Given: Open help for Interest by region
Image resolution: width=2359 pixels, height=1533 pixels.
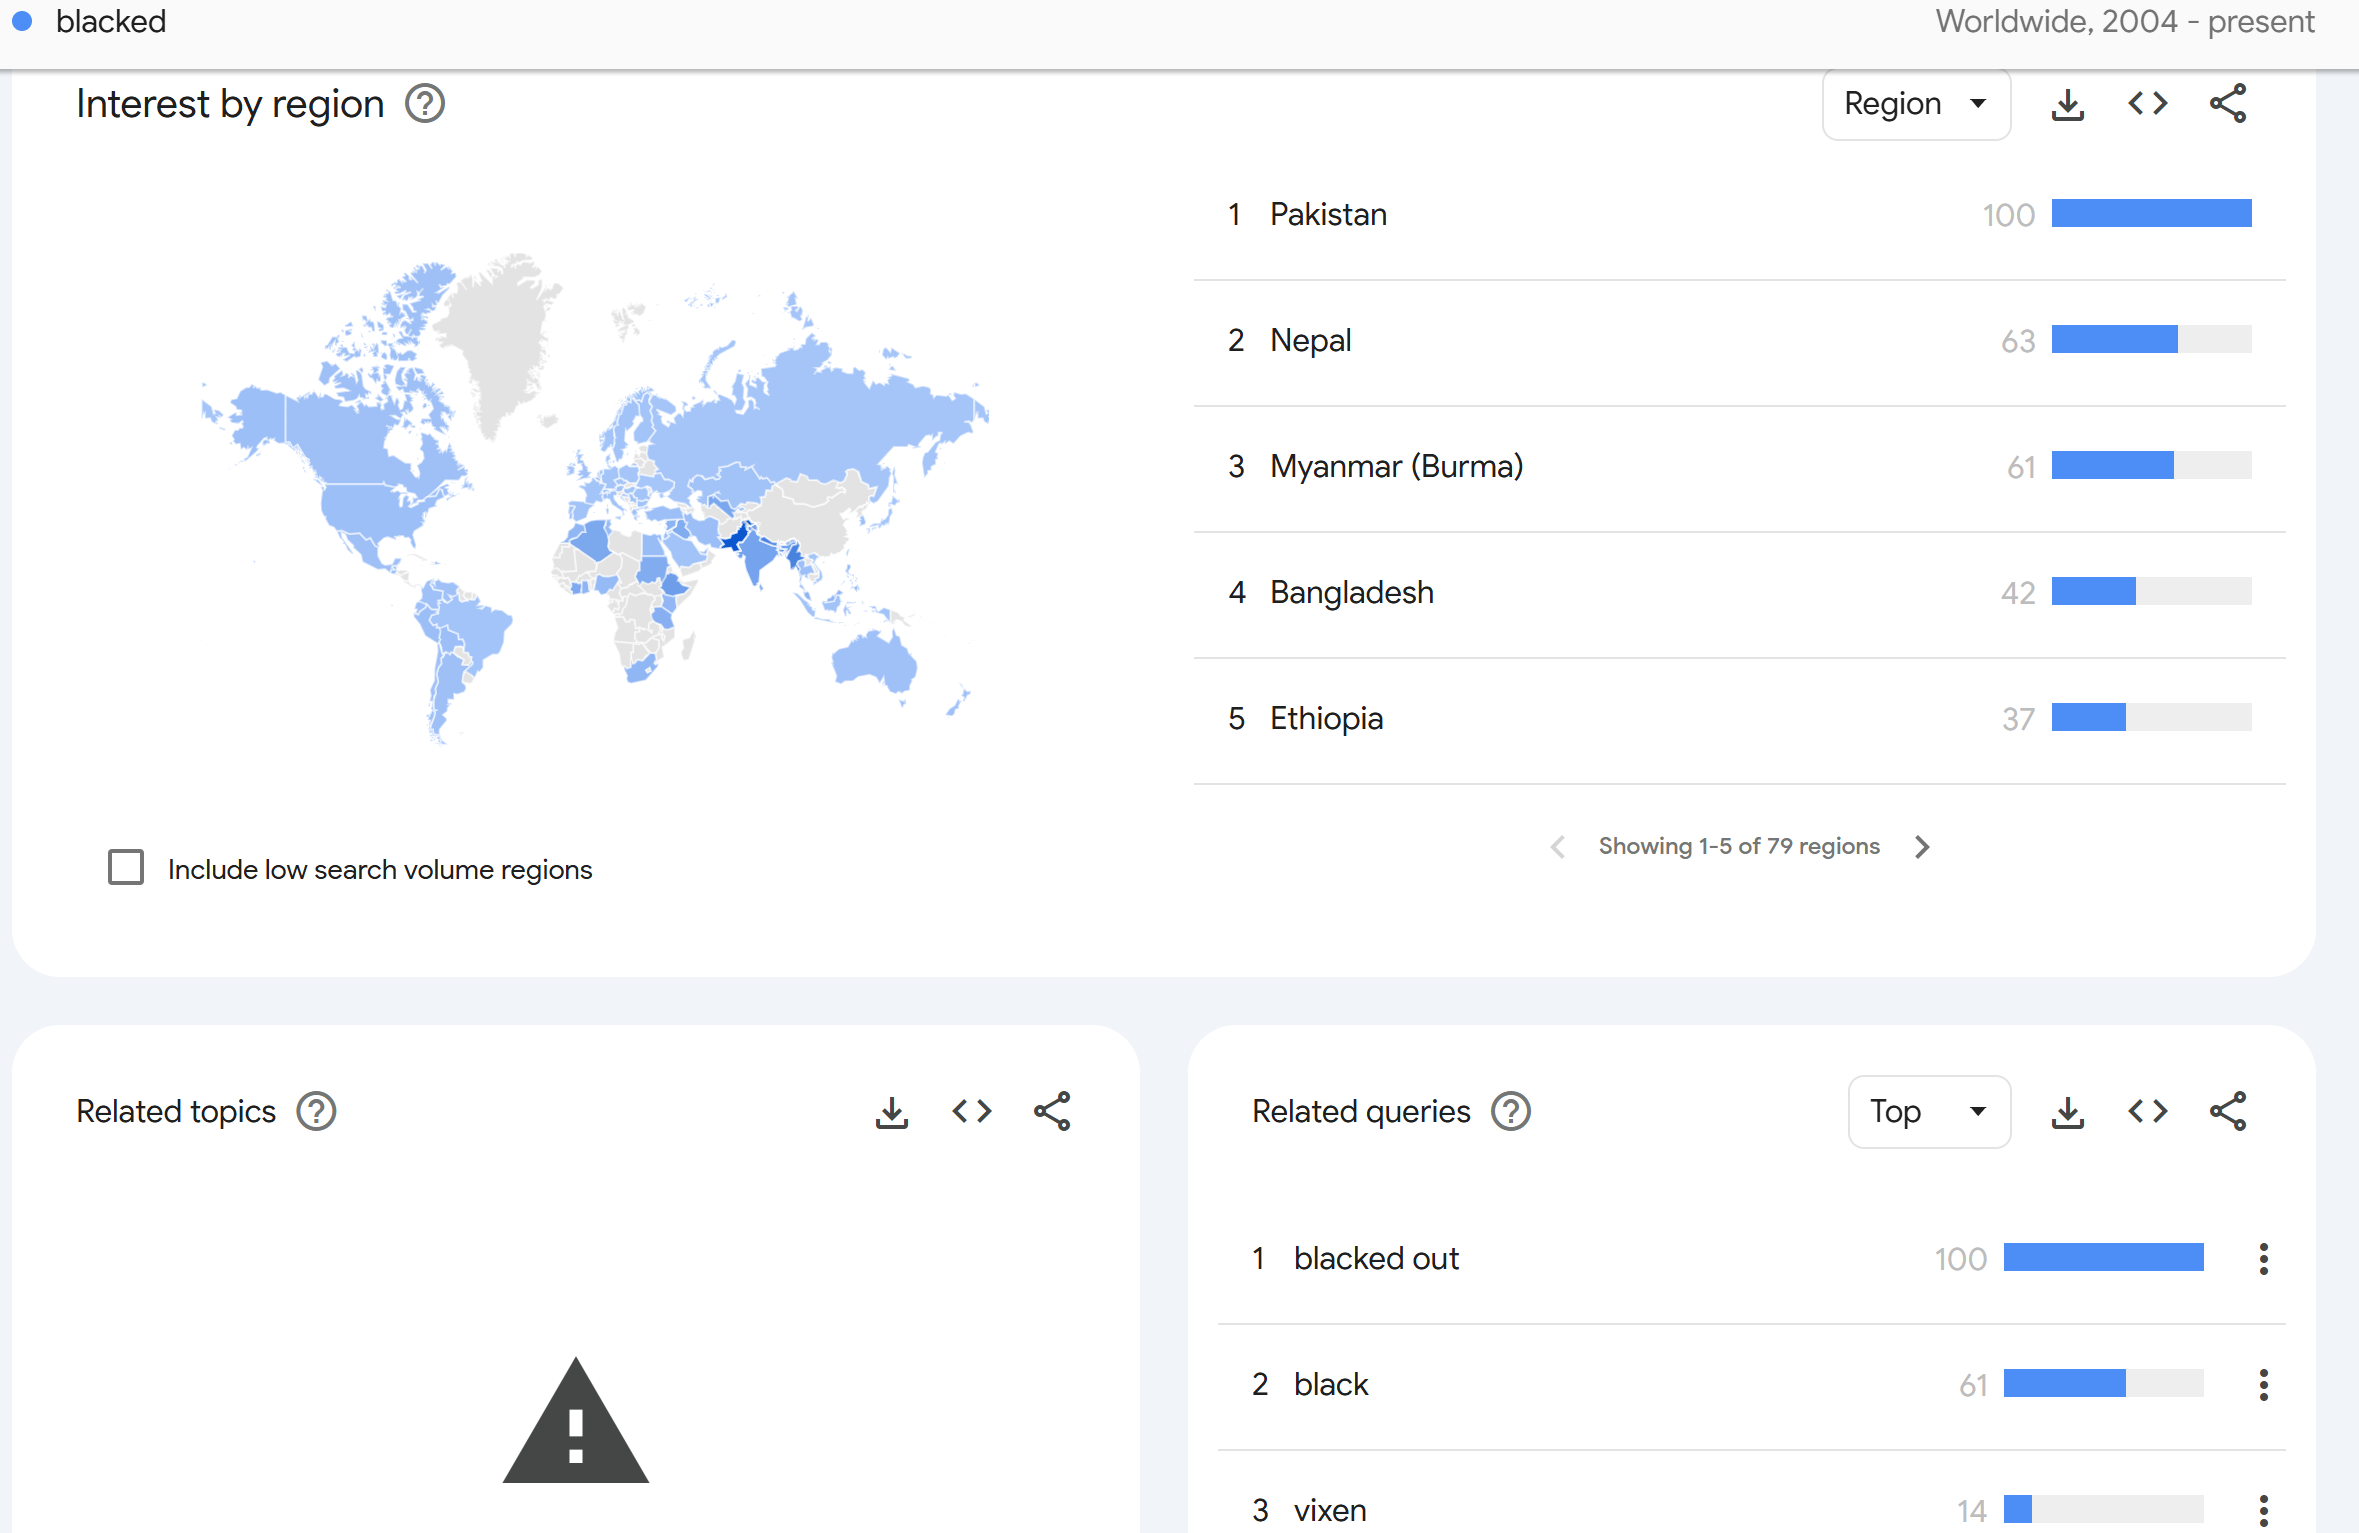Looking at the screenshot, I should point(424,104).
